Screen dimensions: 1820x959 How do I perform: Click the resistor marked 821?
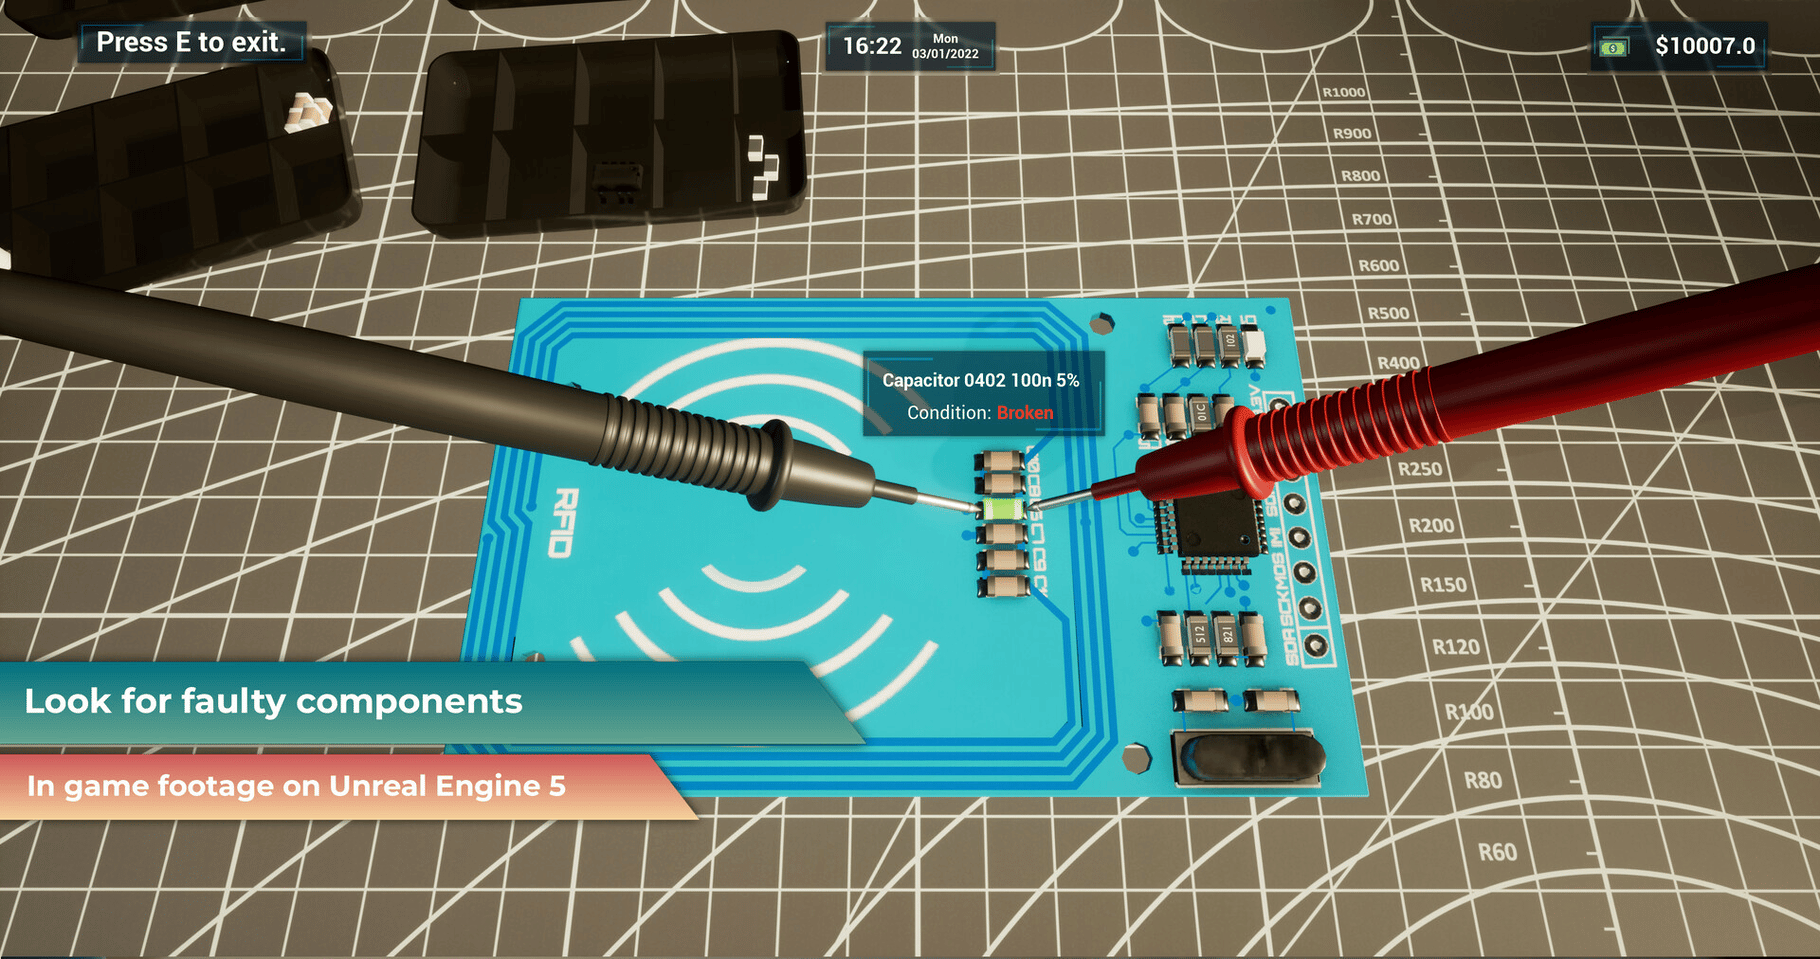pyautogui.click(x=1227, y=635)
